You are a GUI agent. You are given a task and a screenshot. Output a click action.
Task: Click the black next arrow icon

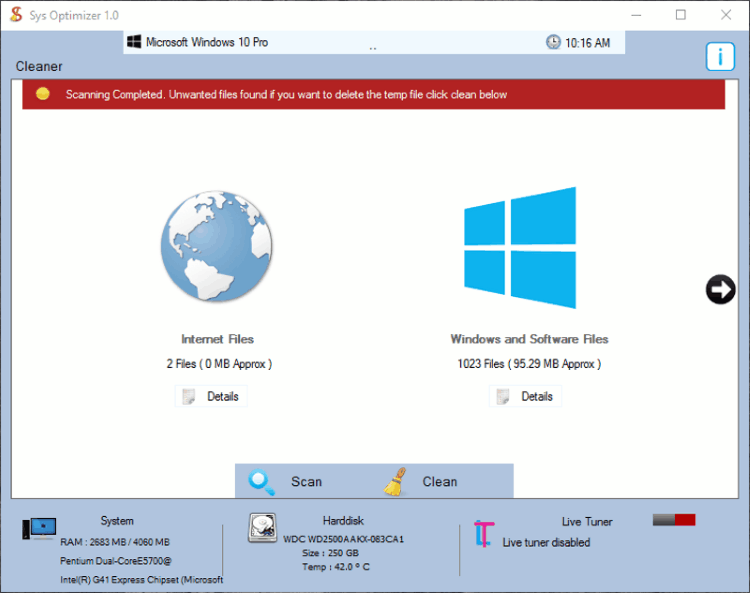click(x=720, y=289)
